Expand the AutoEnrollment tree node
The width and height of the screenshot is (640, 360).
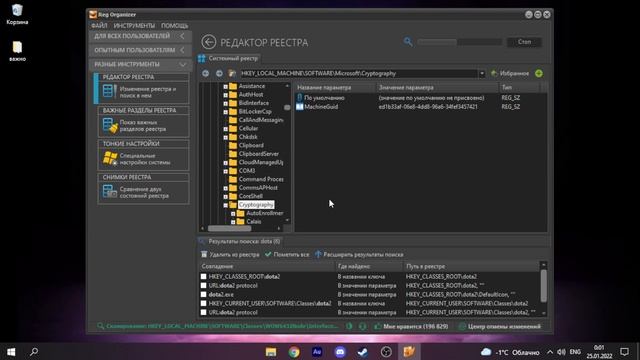[233, 213]
